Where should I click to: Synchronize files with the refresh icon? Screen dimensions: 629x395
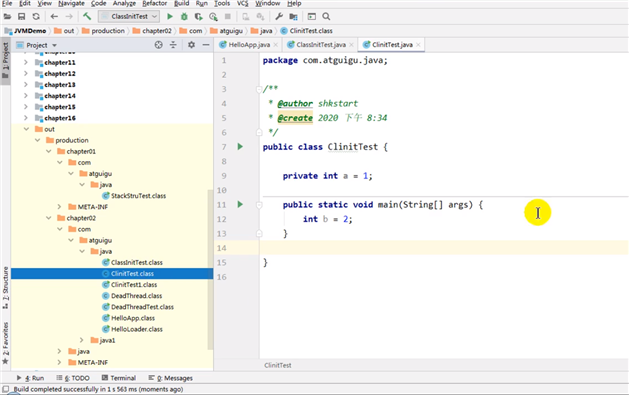pos(36,16)
